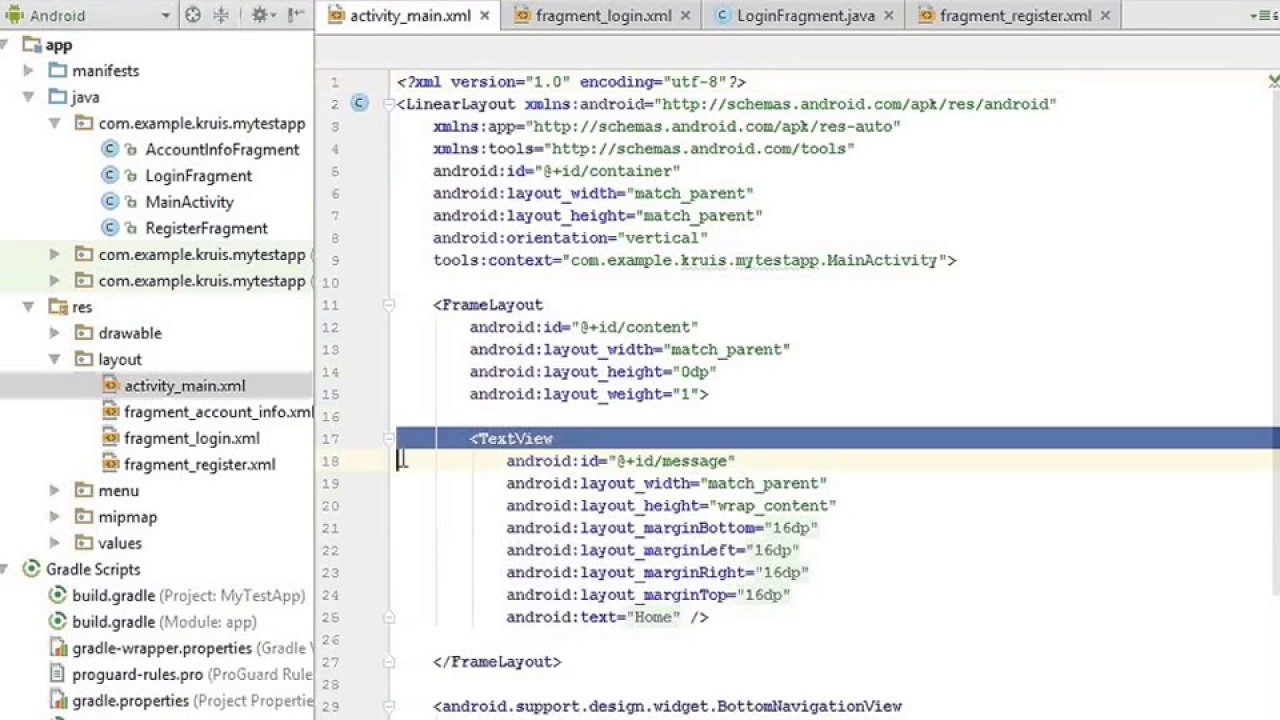Expand the values folder
This screenshot has height=720, width=1280.
[55, 543]
